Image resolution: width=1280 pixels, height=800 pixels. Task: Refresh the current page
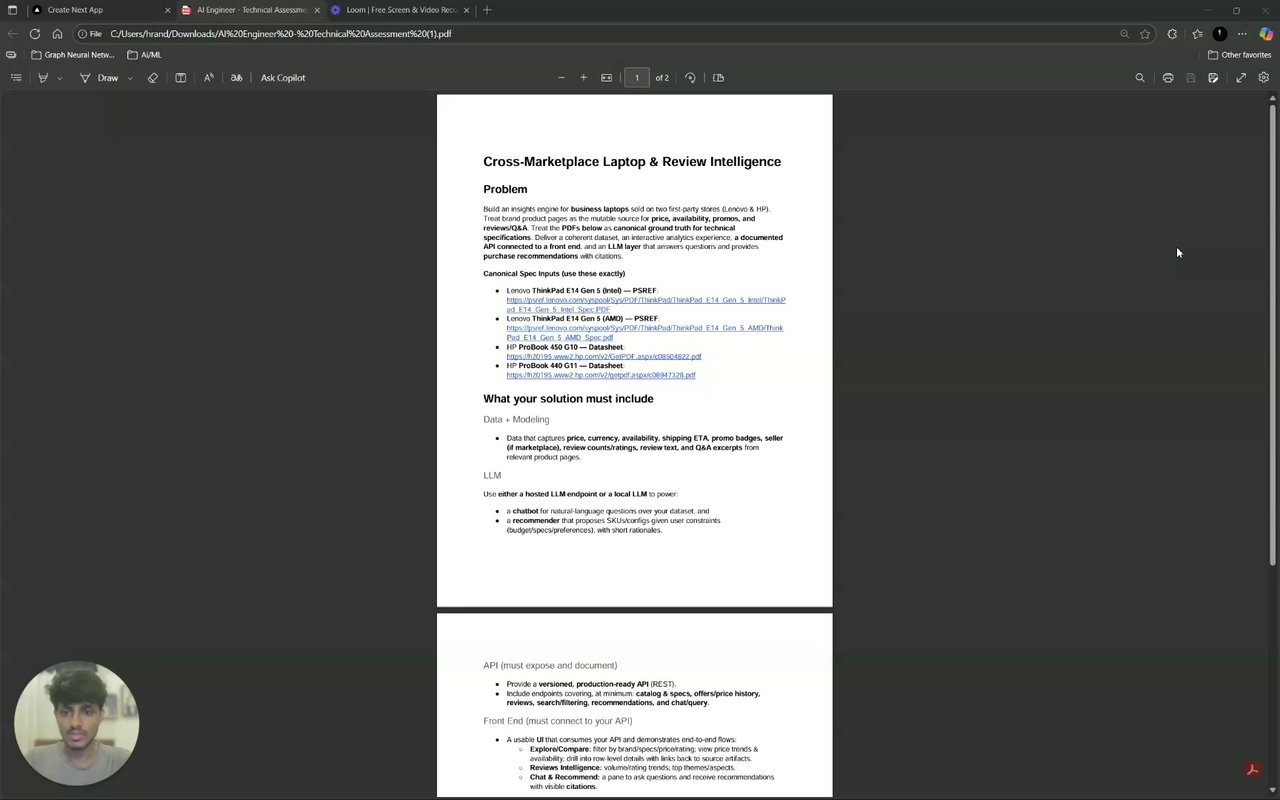[35, 34]
